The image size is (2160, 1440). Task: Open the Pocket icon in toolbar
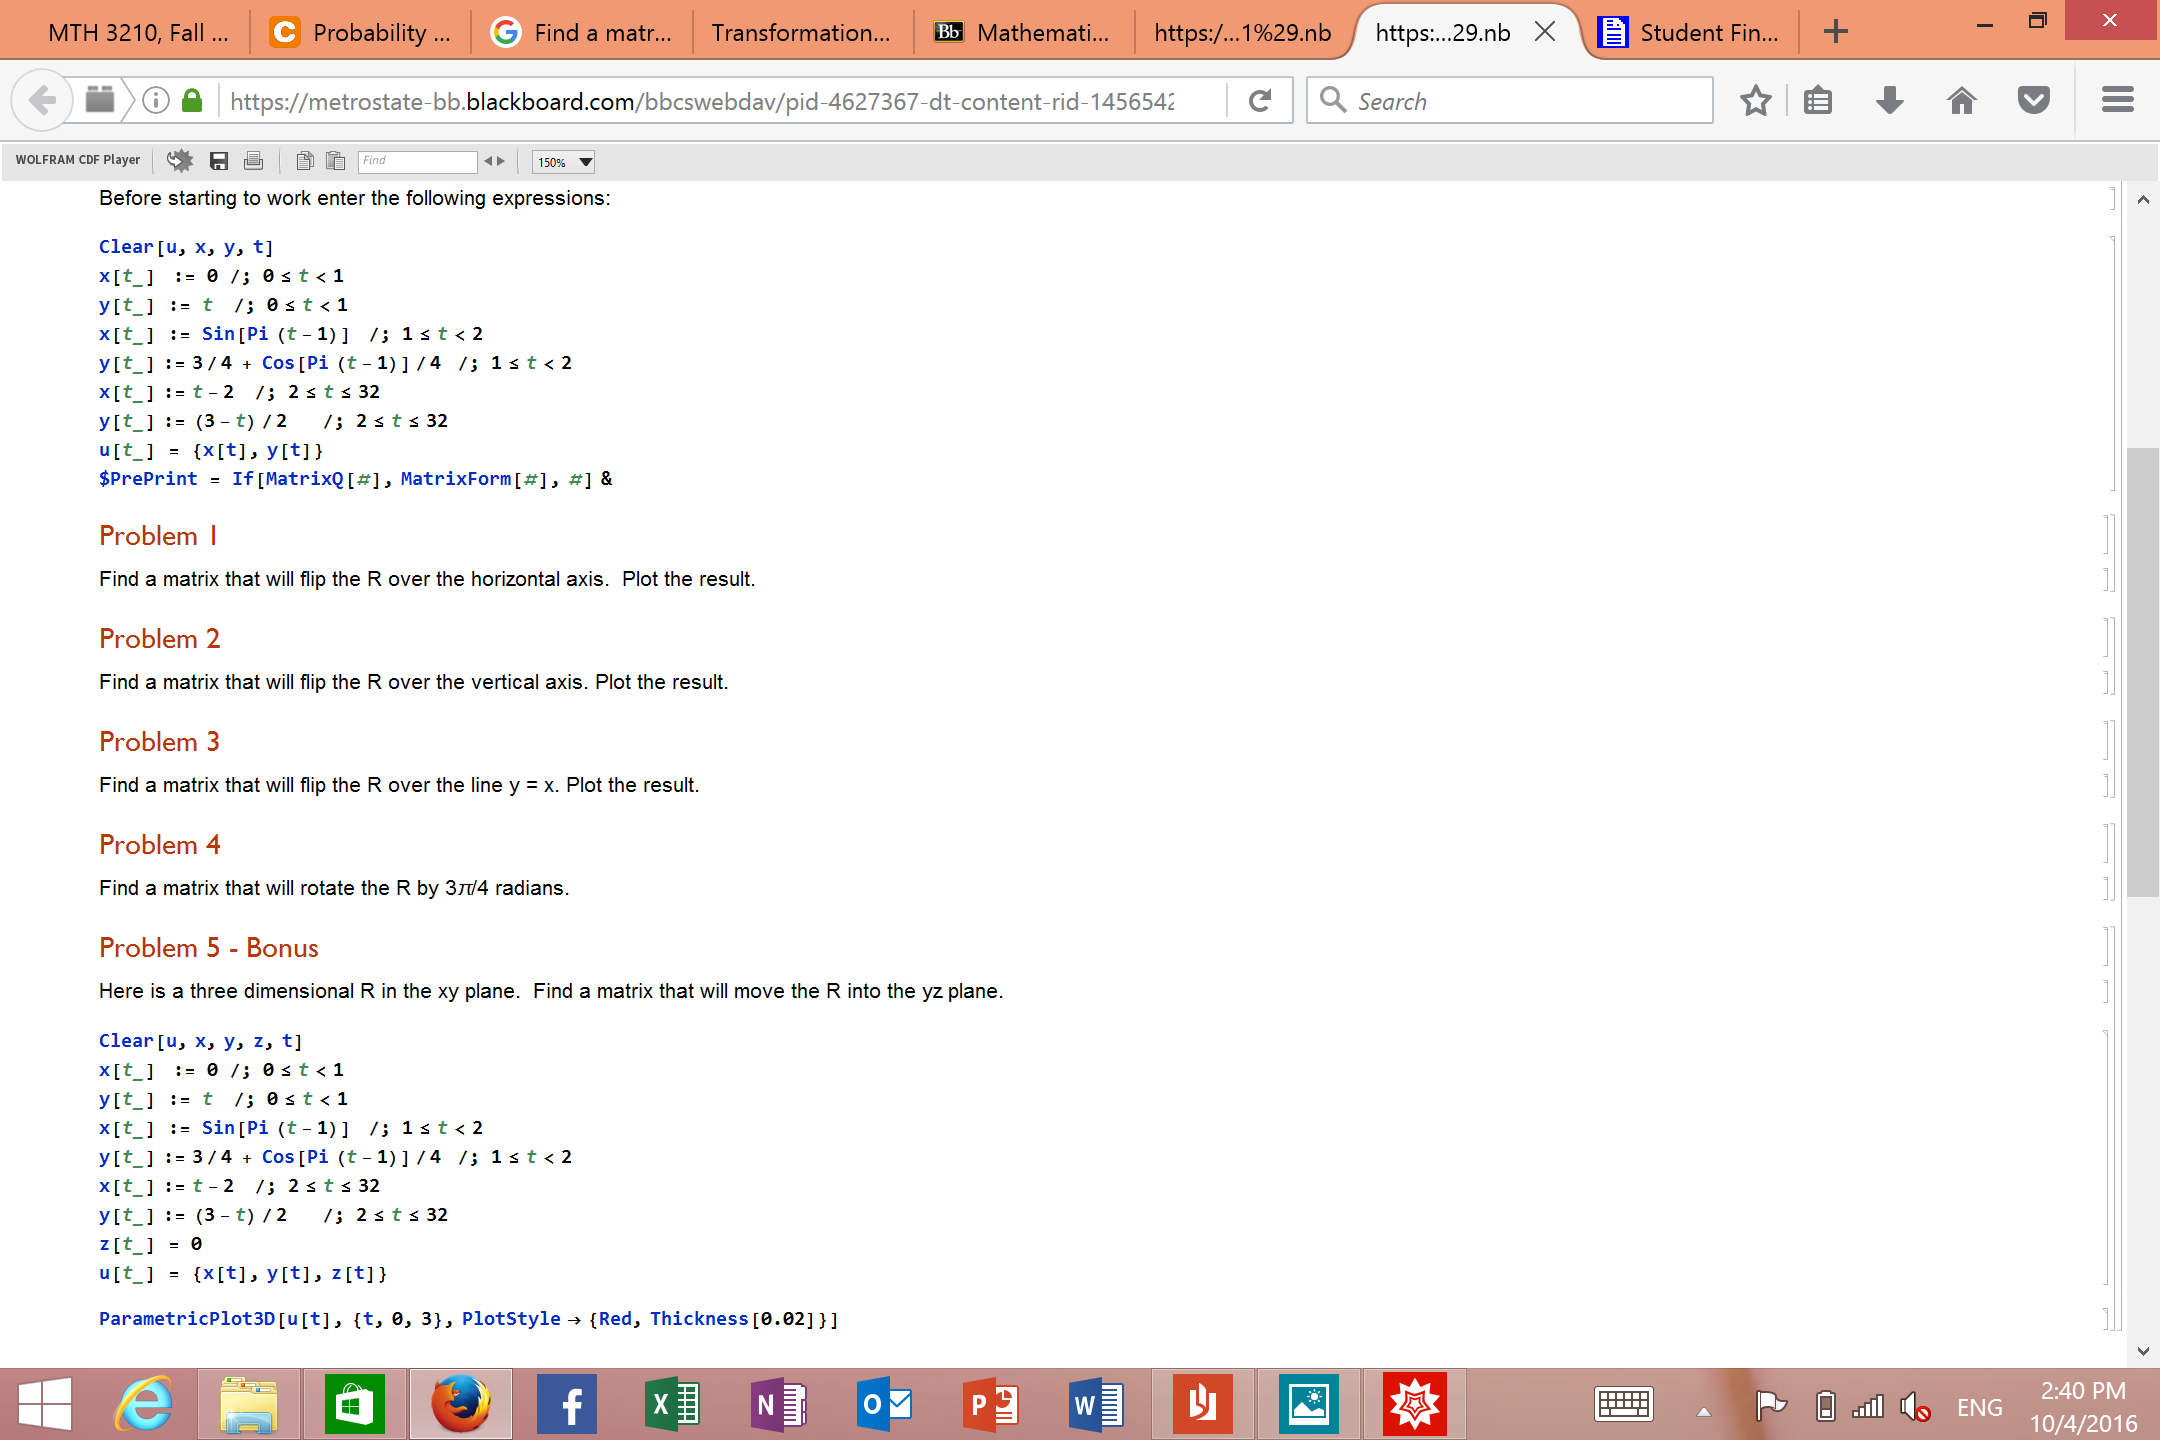coord(2033,101)
